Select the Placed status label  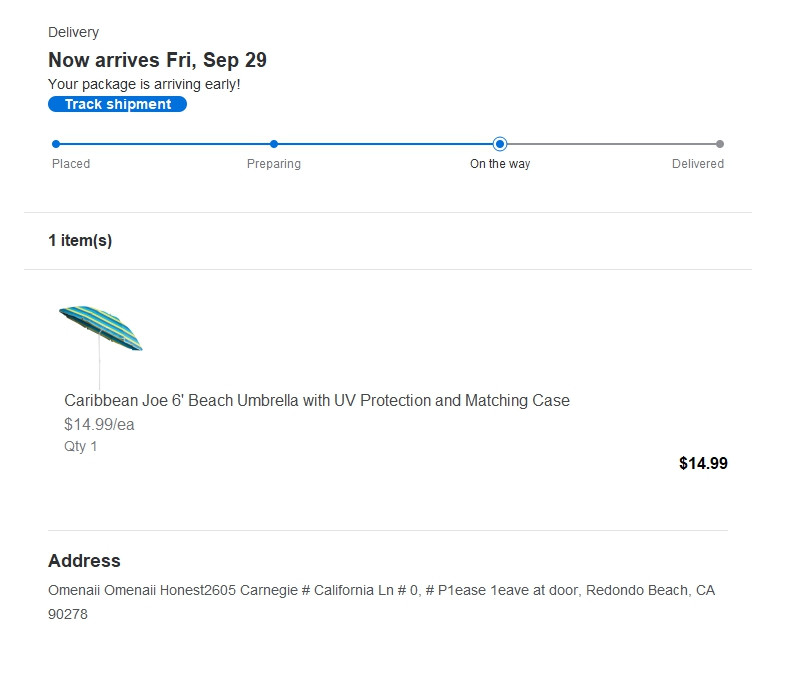tap(71, 164)
